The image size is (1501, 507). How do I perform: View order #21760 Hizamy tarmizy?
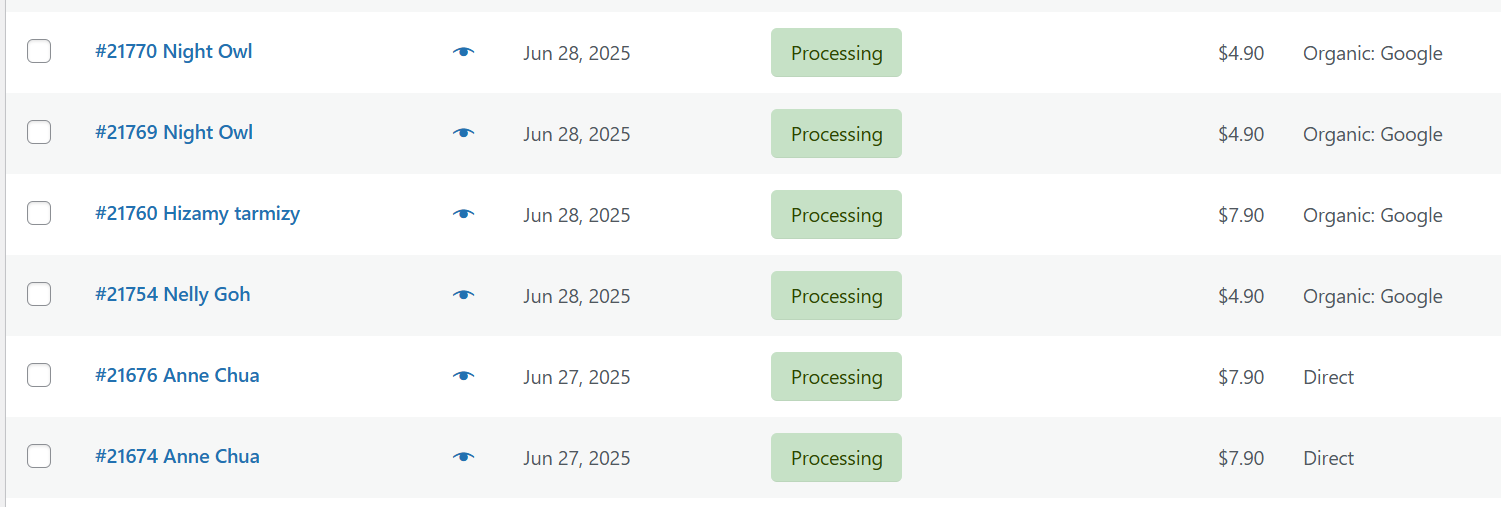(x=197, y=213)
